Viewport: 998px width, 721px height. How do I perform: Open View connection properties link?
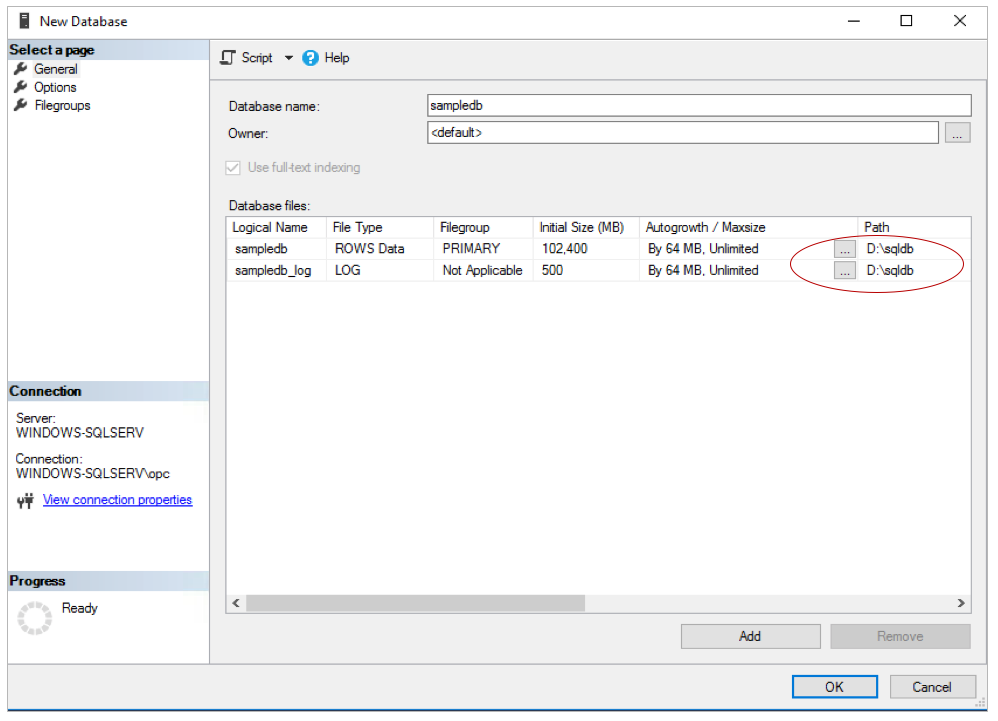[117, 500]
